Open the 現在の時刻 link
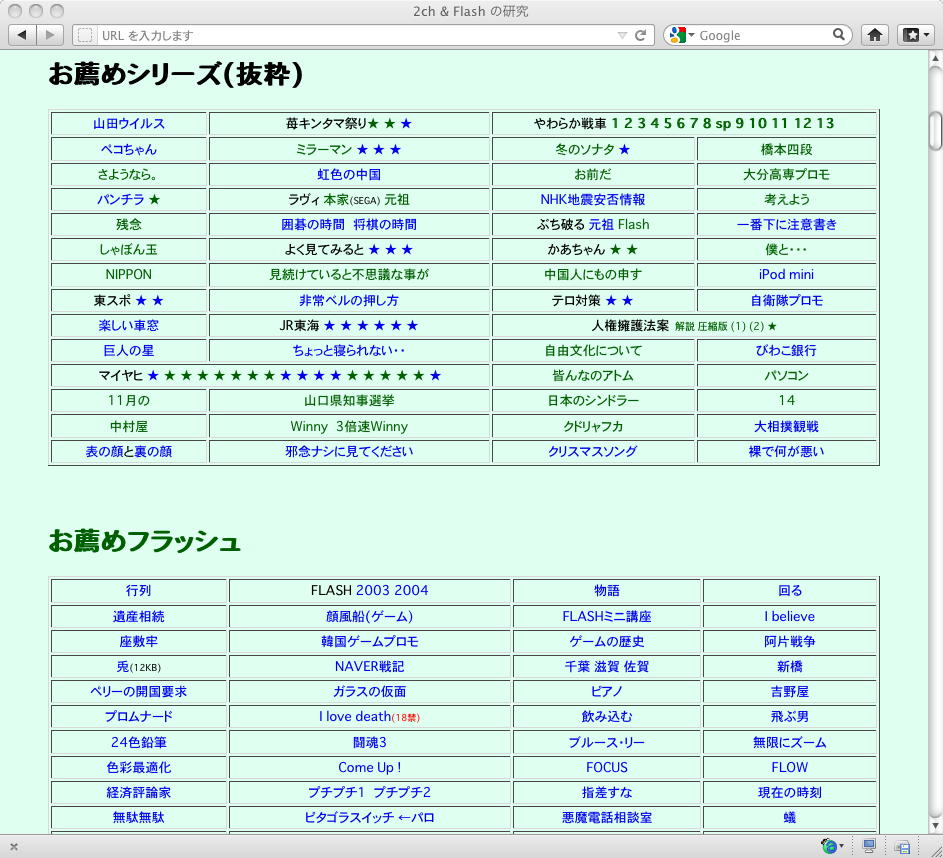The height and width of the screenshot is (858, 943). pyautogui.click(x=790, y=792)
